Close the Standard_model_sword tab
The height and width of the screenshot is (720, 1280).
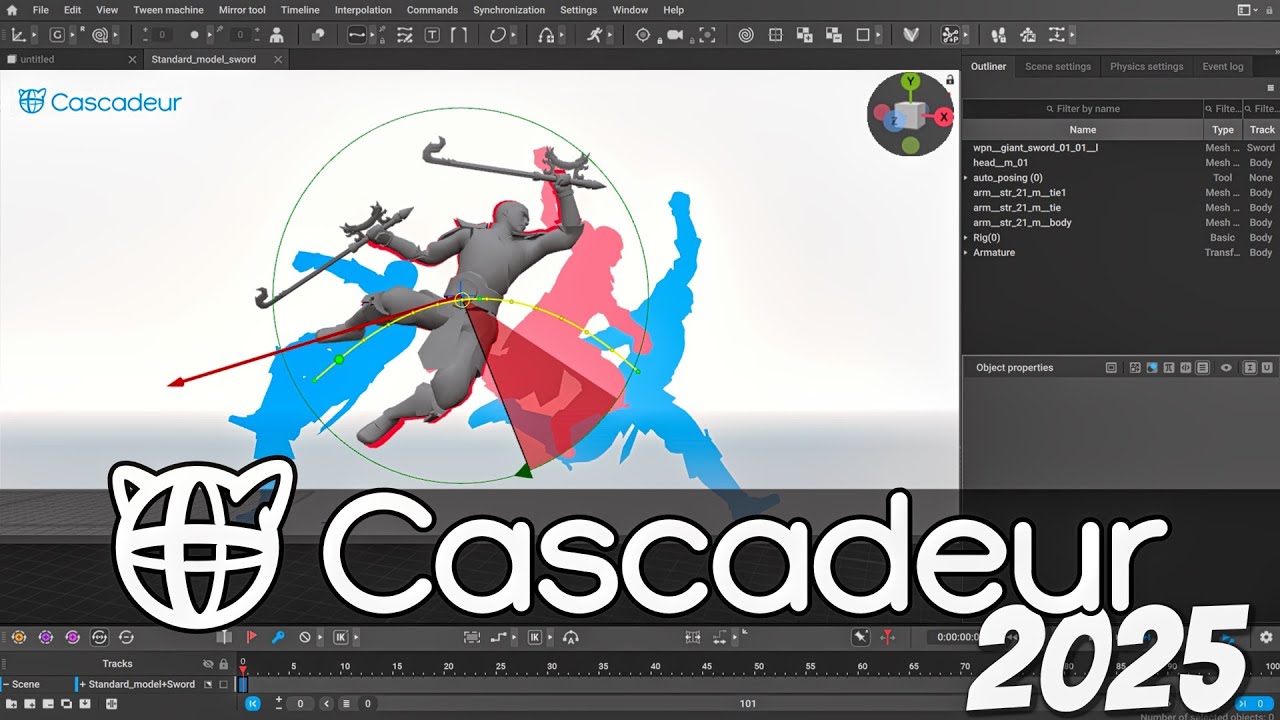278,59
